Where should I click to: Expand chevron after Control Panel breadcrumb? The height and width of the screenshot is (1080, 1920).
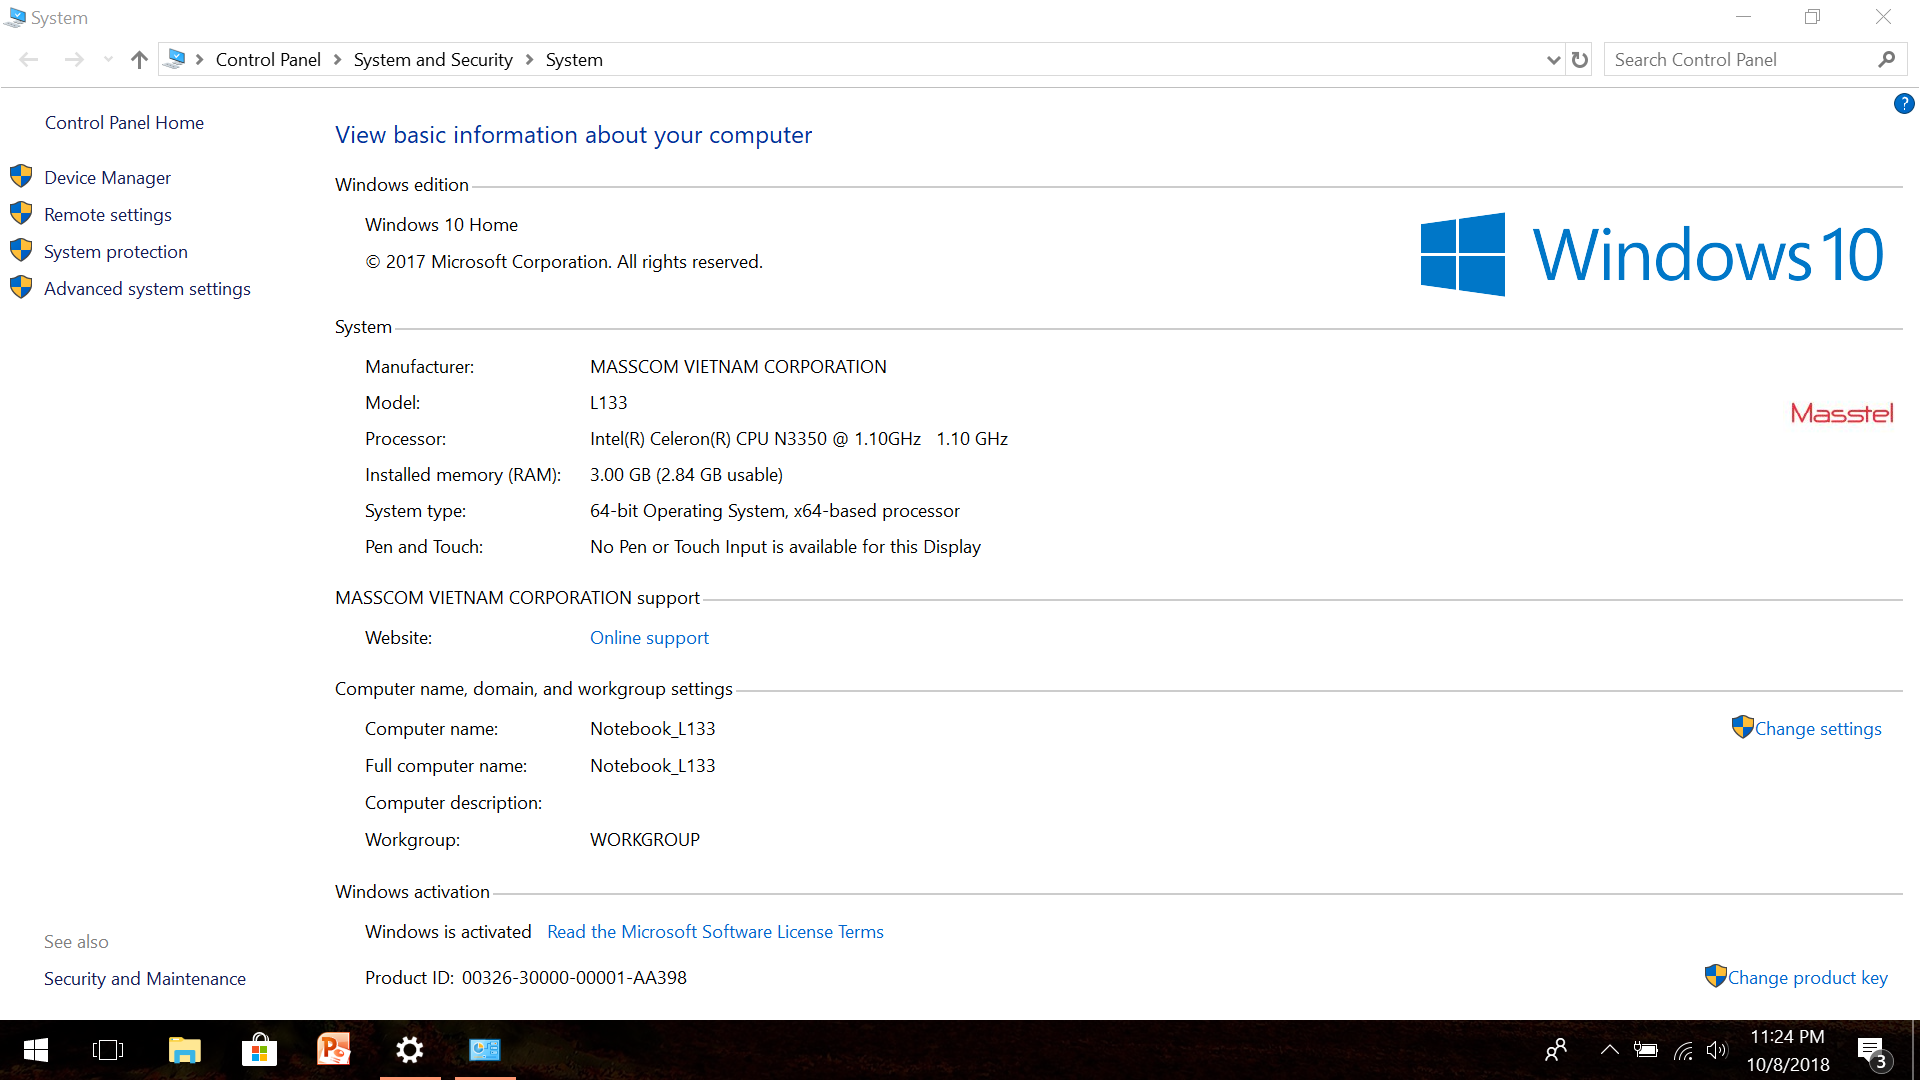pyautogui.click(x=337, y=59)
